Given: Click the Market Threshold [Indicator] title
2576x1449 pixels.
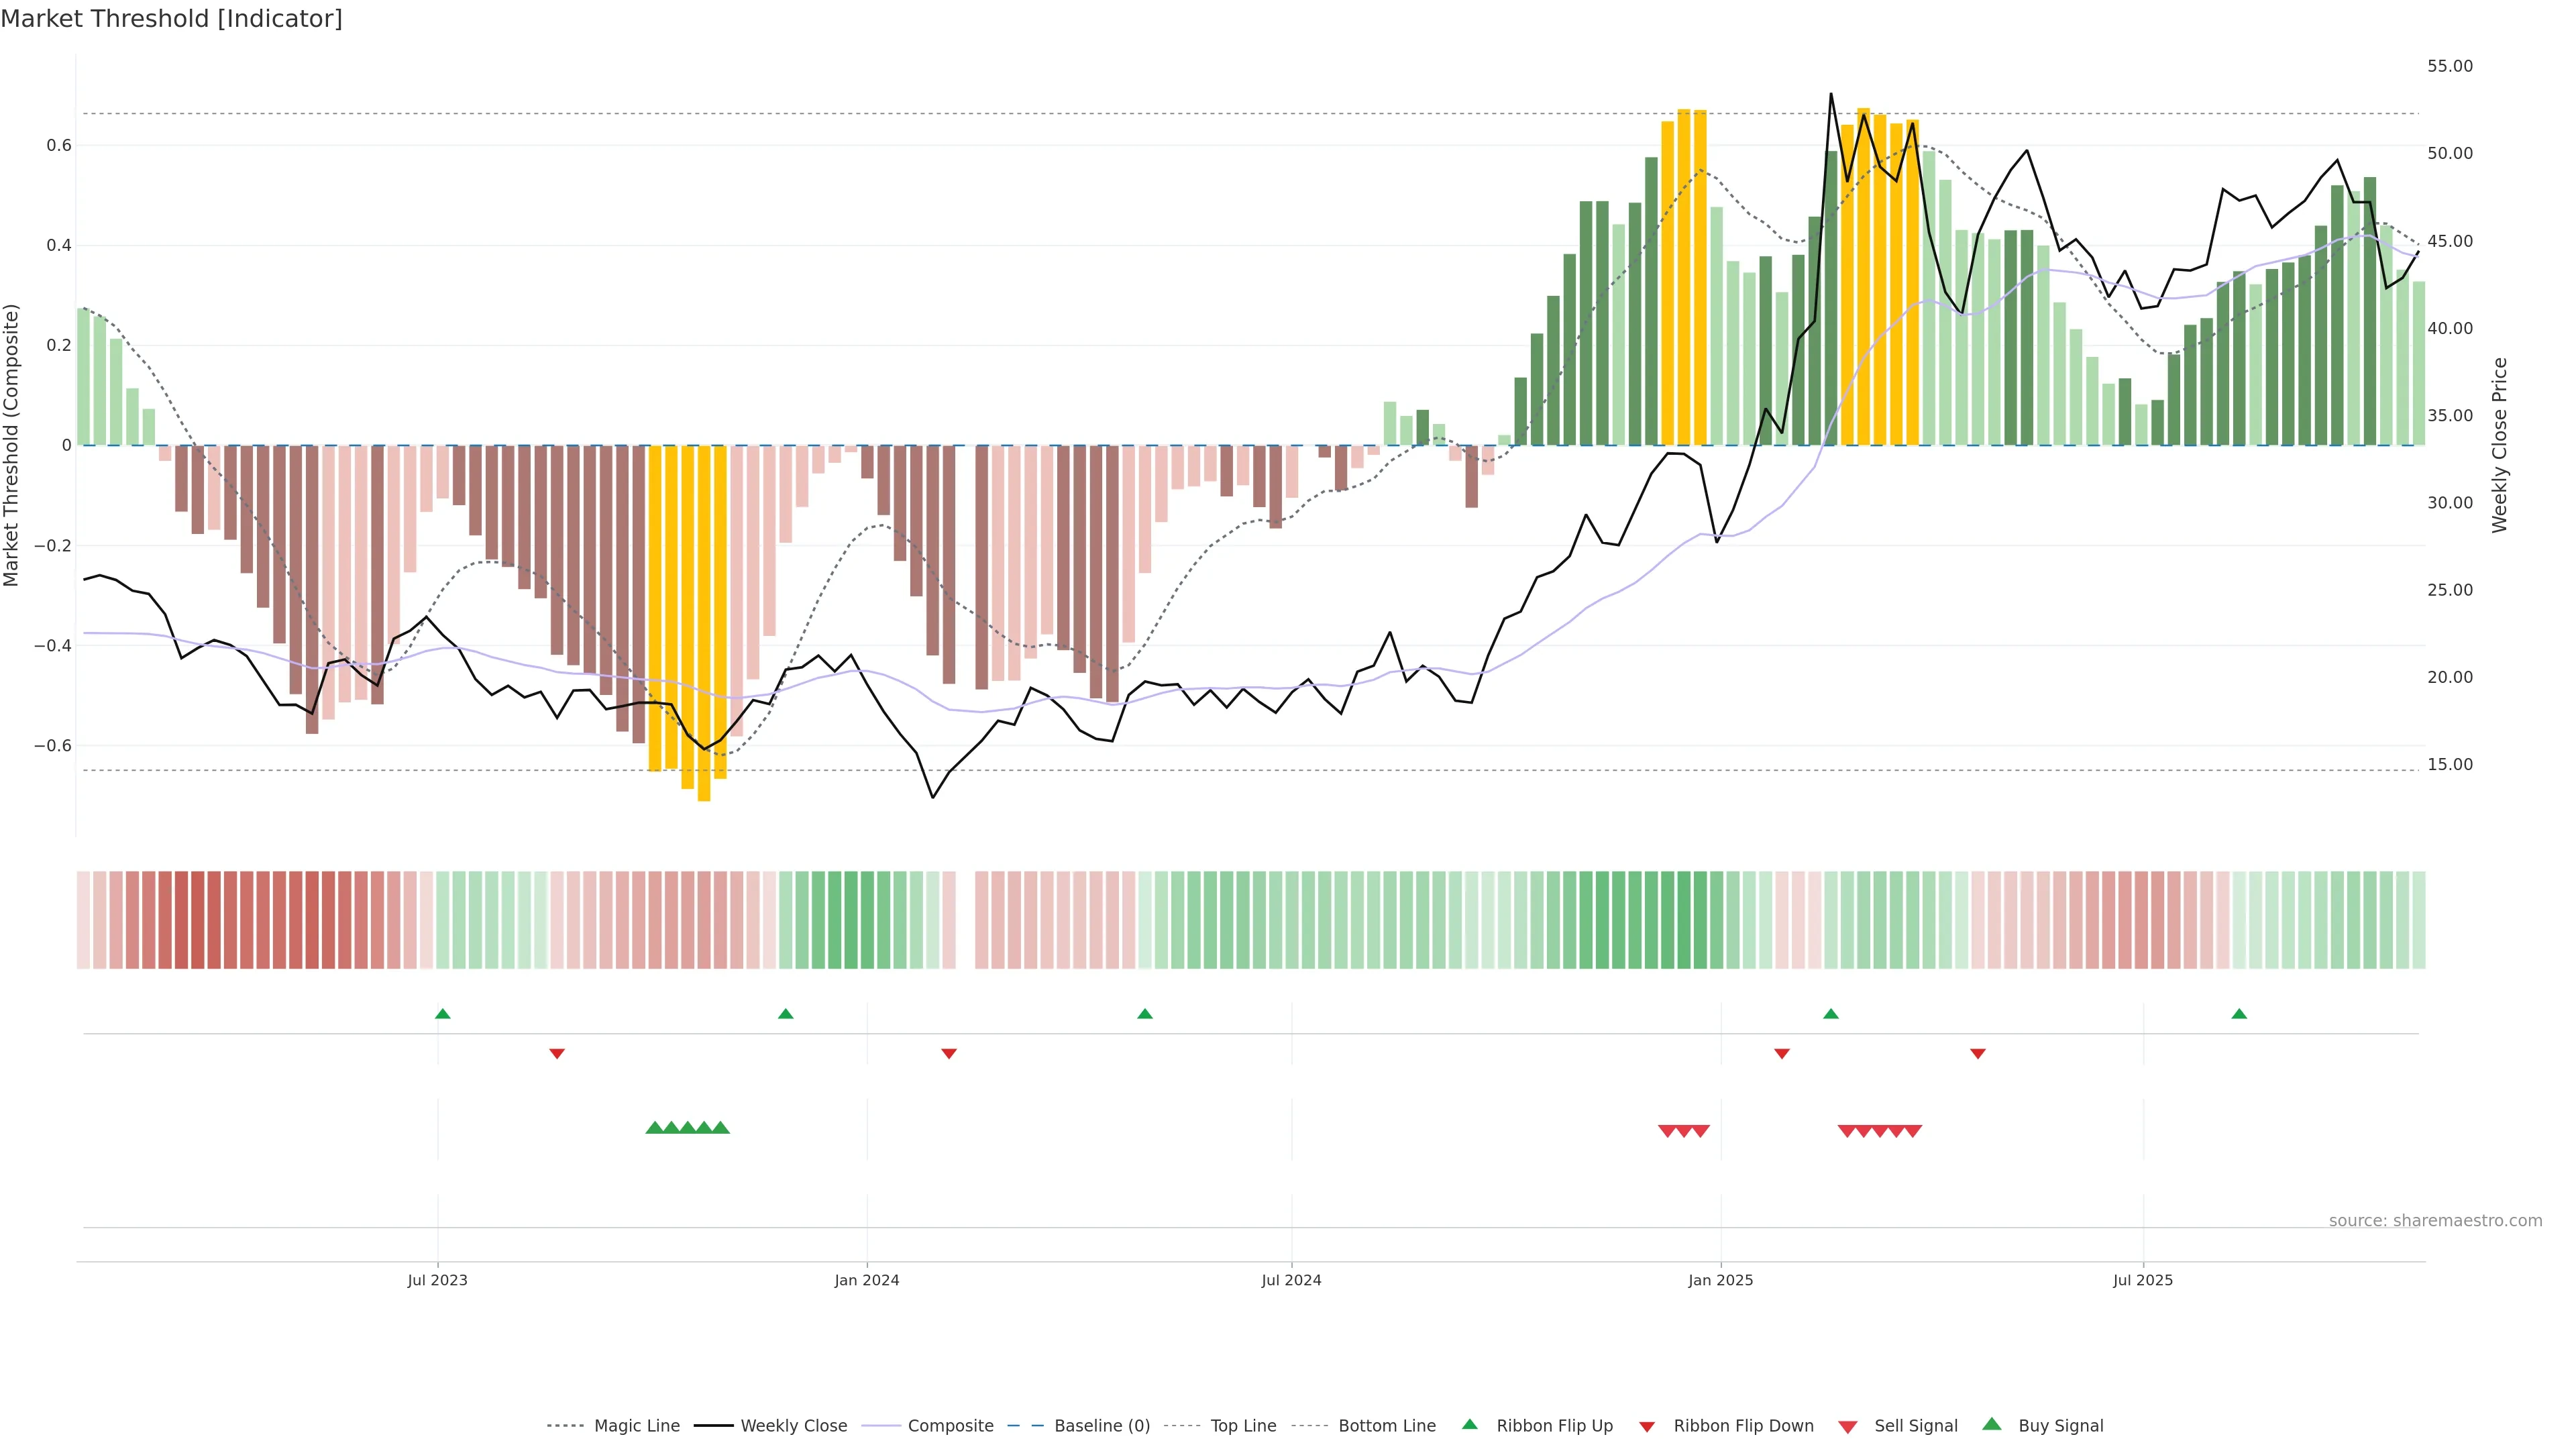Looking at the screenshot, I should click(171, 19).
